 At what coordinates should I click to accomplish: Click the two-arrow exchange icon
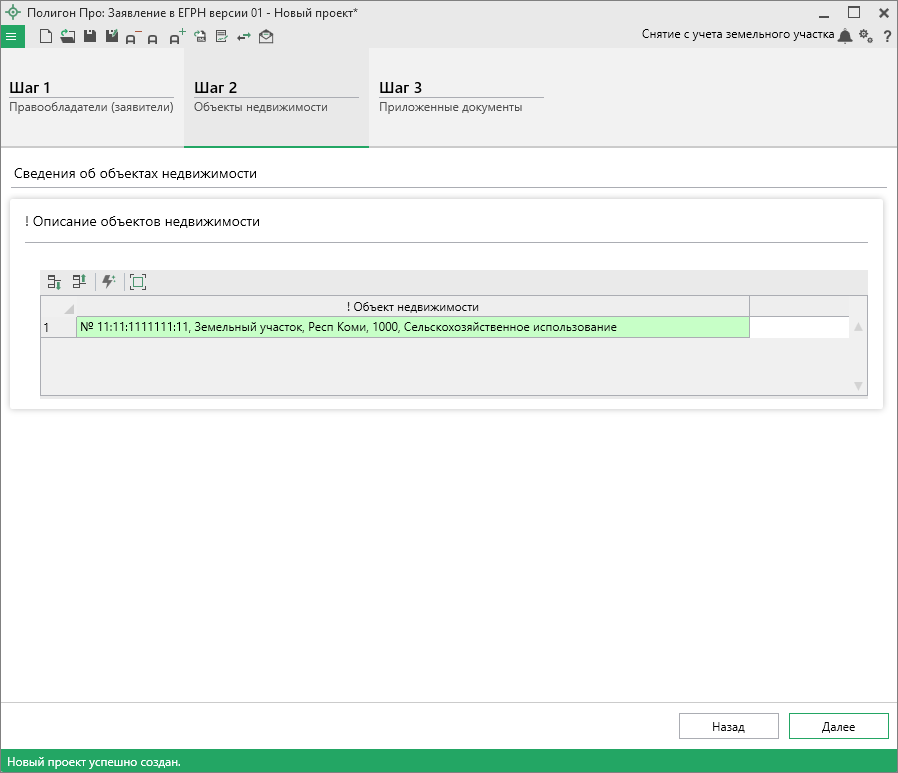(244, 37)
